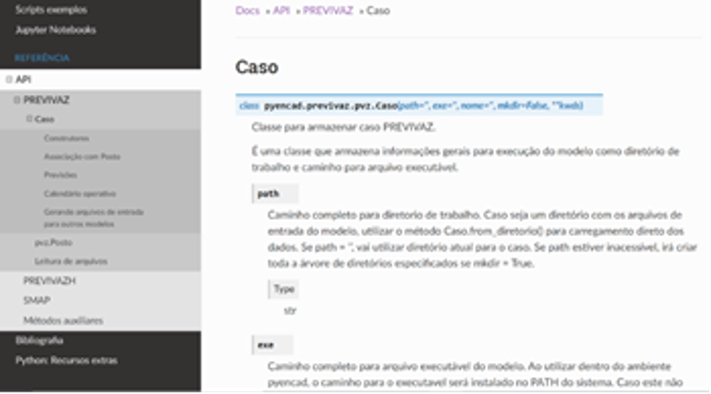Click the exe attribute label
This screenshot has width=711, height=394.
266,345
